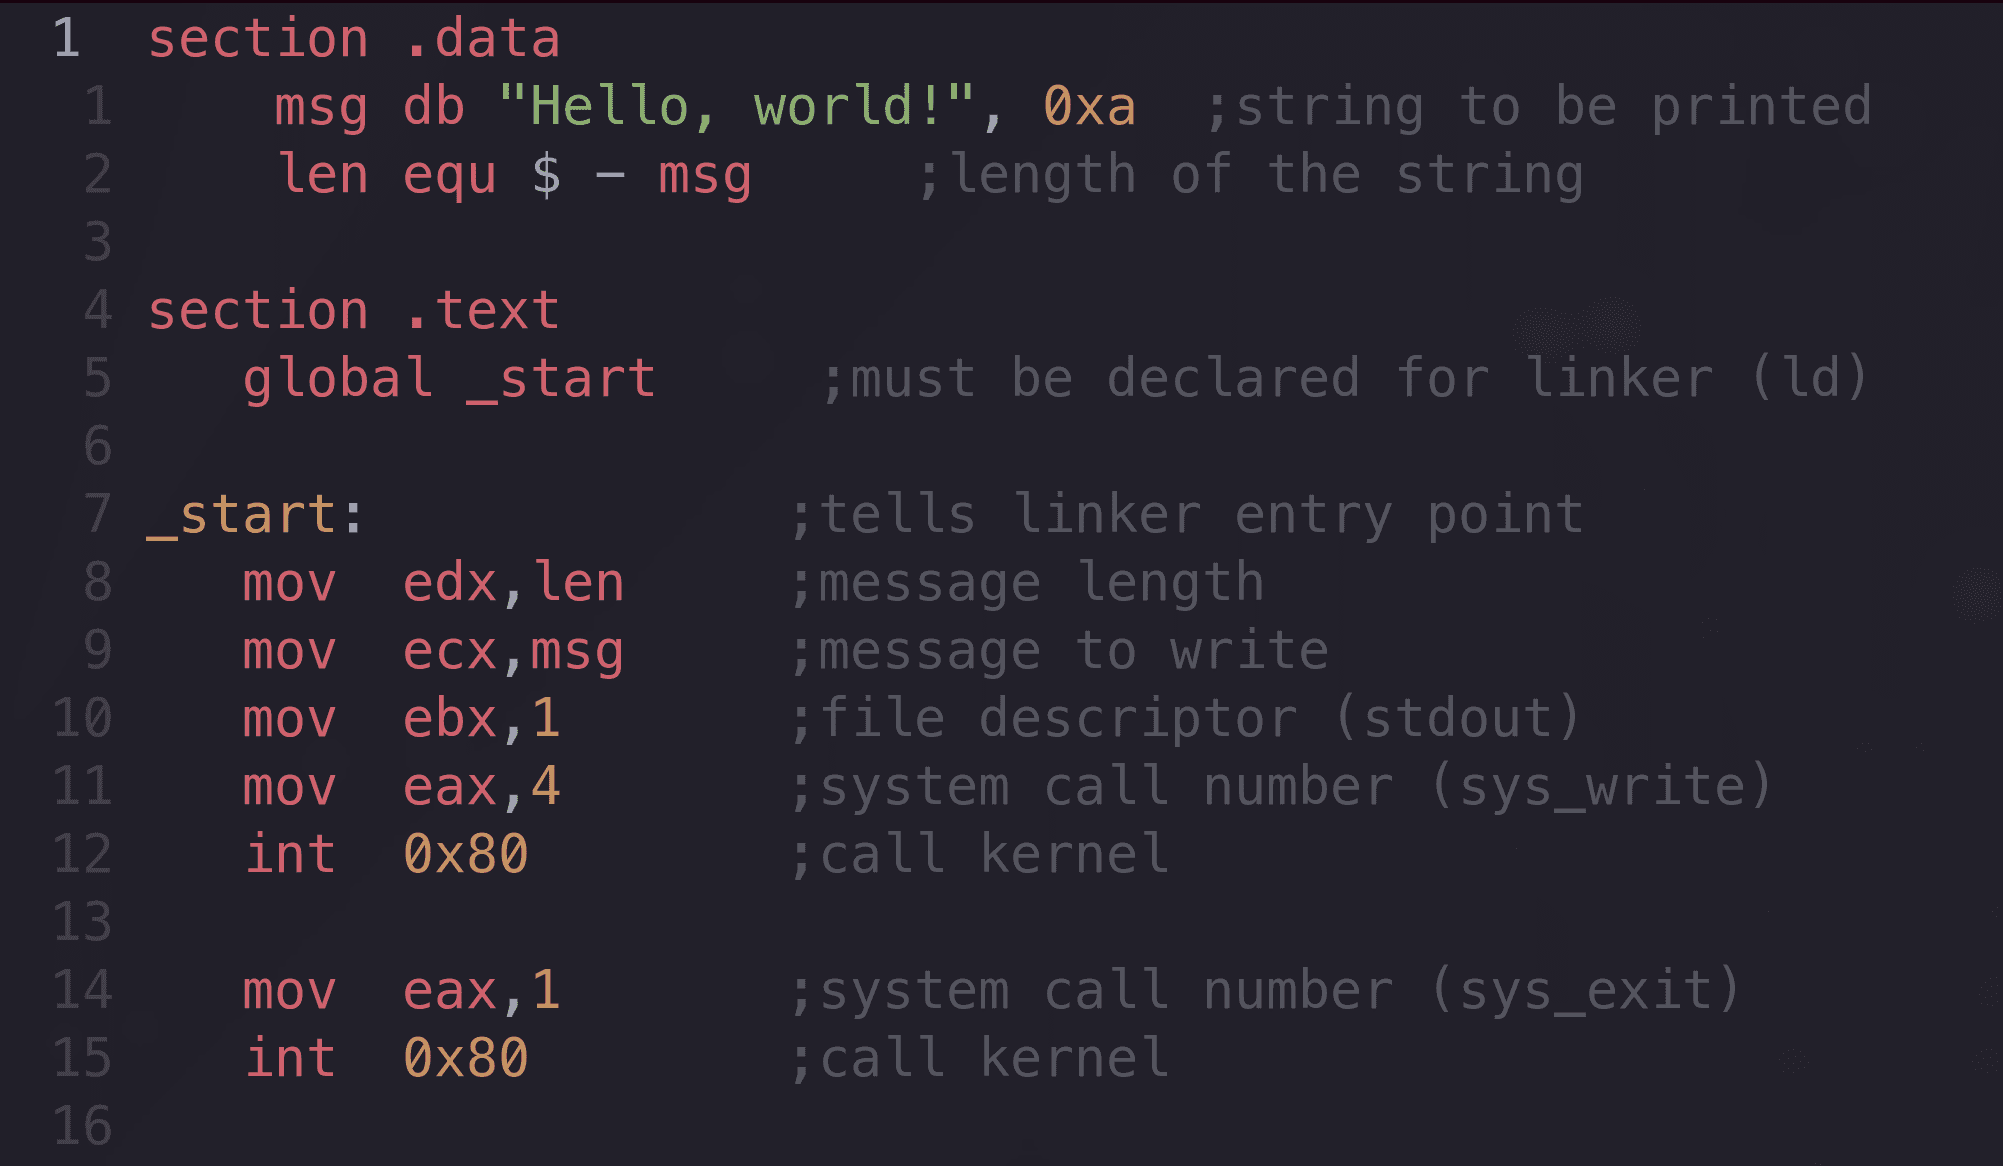This screenshot has width=2003, height=1166.
Task: Click the ";must be declared for linker" comment
Action: tap(1344, 379)
